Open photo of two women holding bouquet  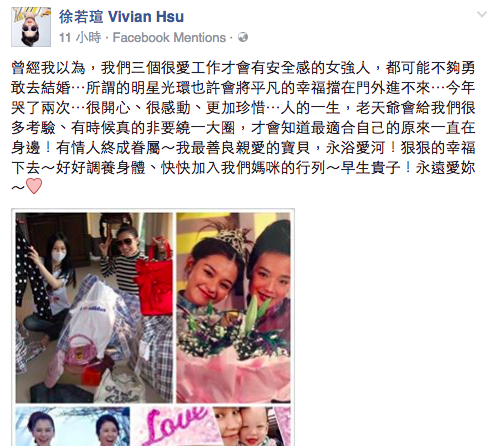233,308
